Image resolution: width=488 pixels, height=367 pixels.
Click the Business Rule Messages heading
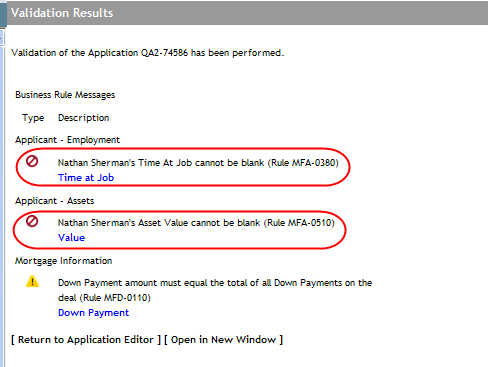[65, 95]
